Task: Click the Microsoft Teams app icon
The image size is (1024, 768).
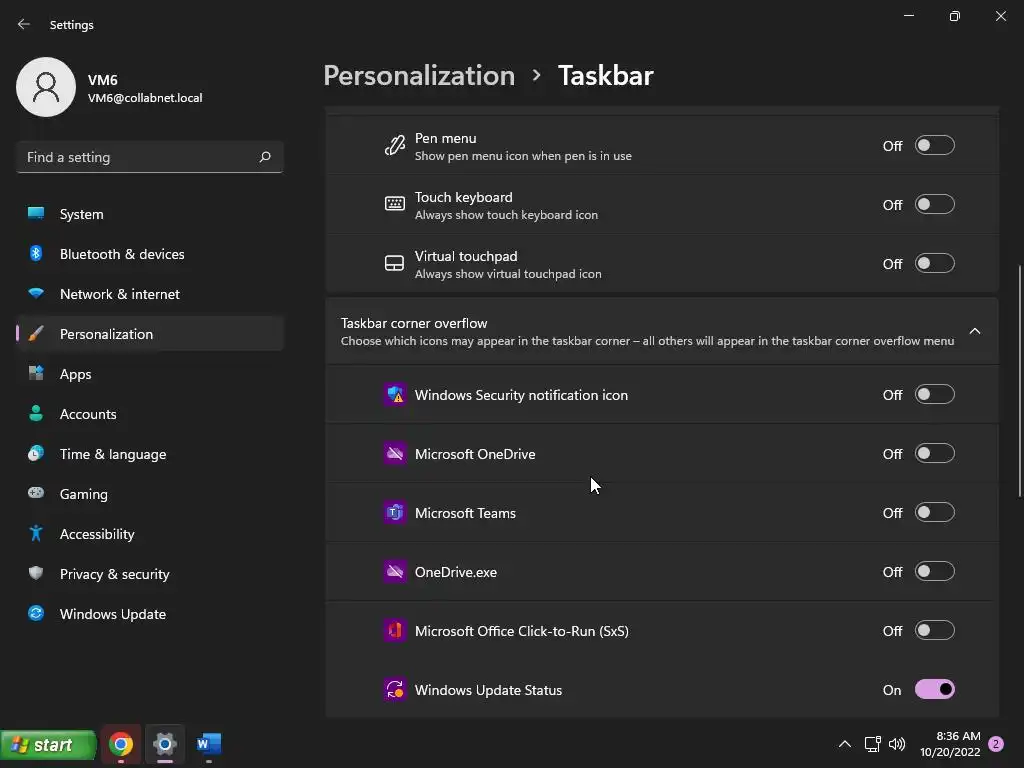Action: pos(395,513)
